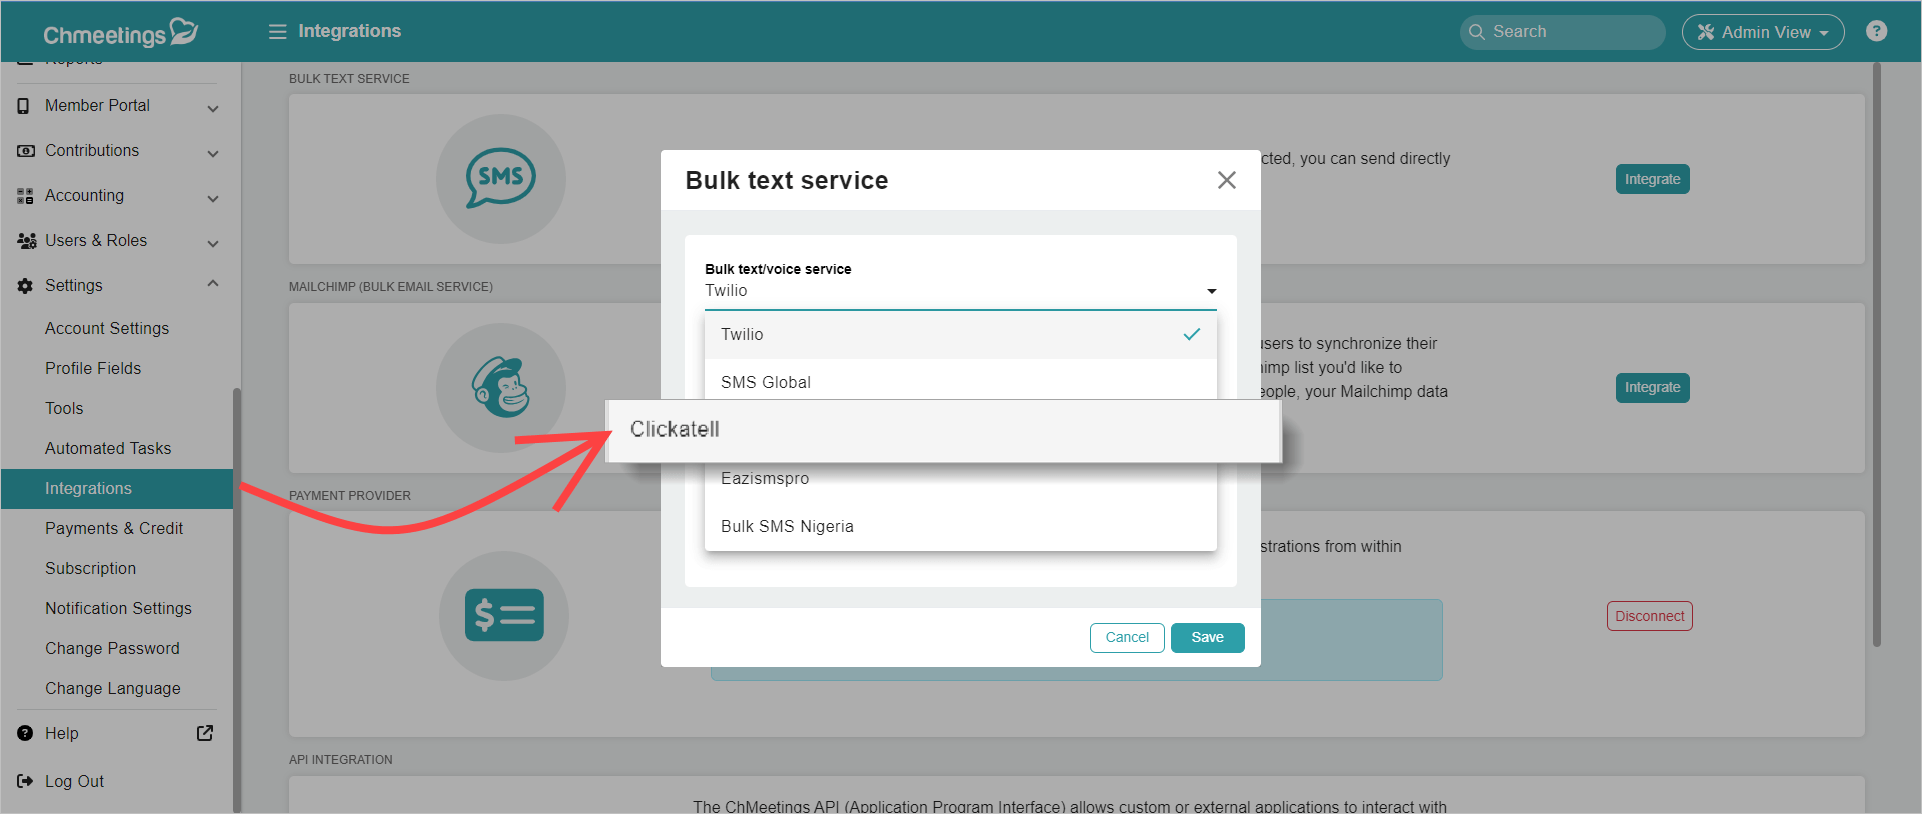This screenshot has height=814, width=1922.
Task: Open Profile Fields in sidebar
Action: (93, 369)
